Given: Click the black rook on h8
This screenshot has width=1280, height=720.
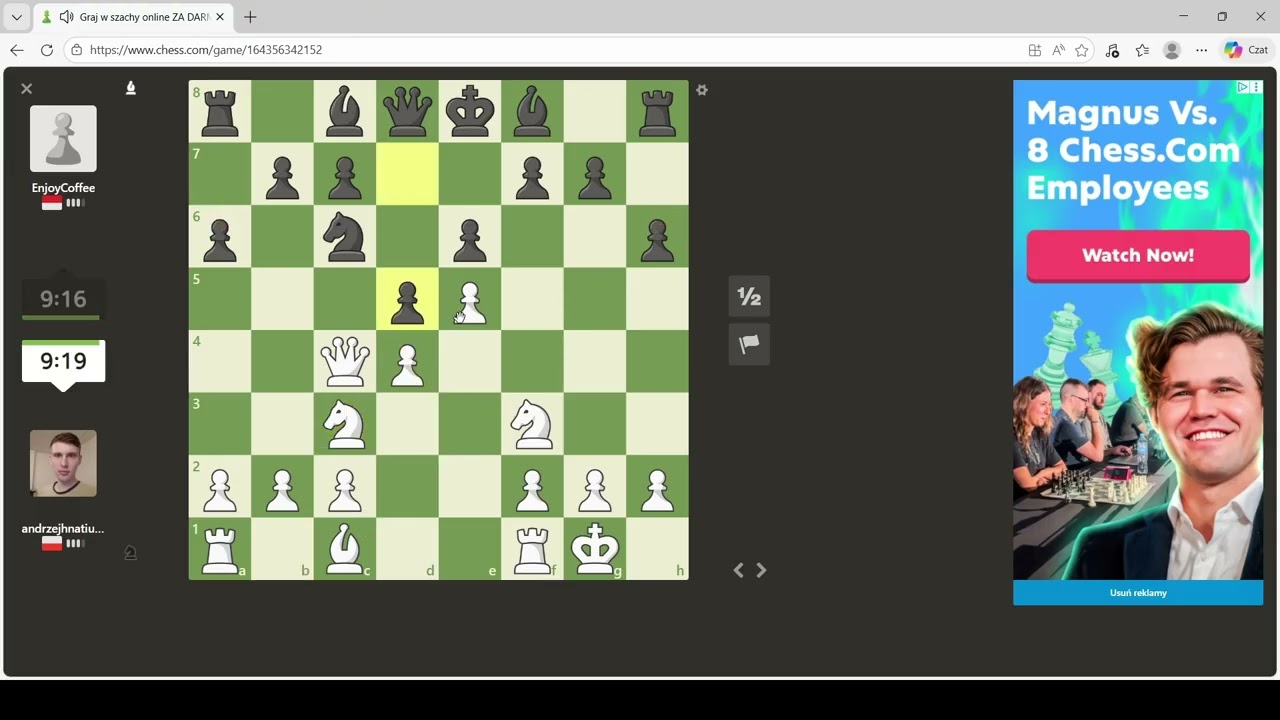Looking at the screenshot, I should click(657, 111).
